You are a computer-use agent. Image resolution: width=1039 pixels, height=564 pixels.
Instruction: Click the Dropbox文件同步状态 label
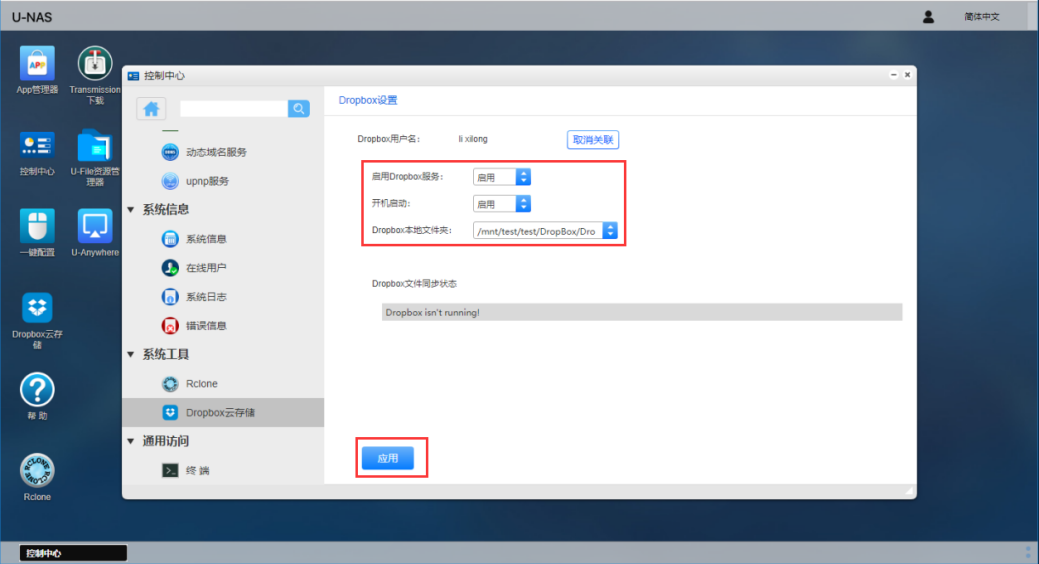(414, 284)
